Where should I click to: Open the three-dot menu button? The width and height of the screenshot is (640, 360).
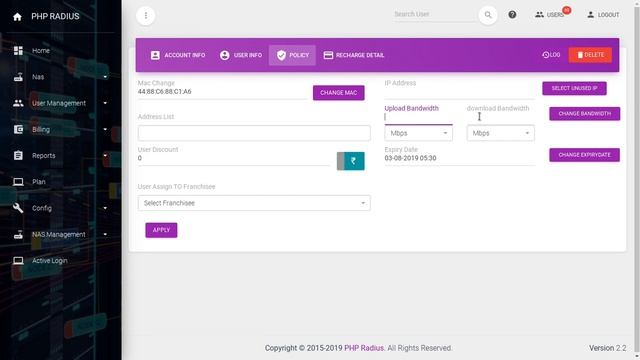click(146, 16)
